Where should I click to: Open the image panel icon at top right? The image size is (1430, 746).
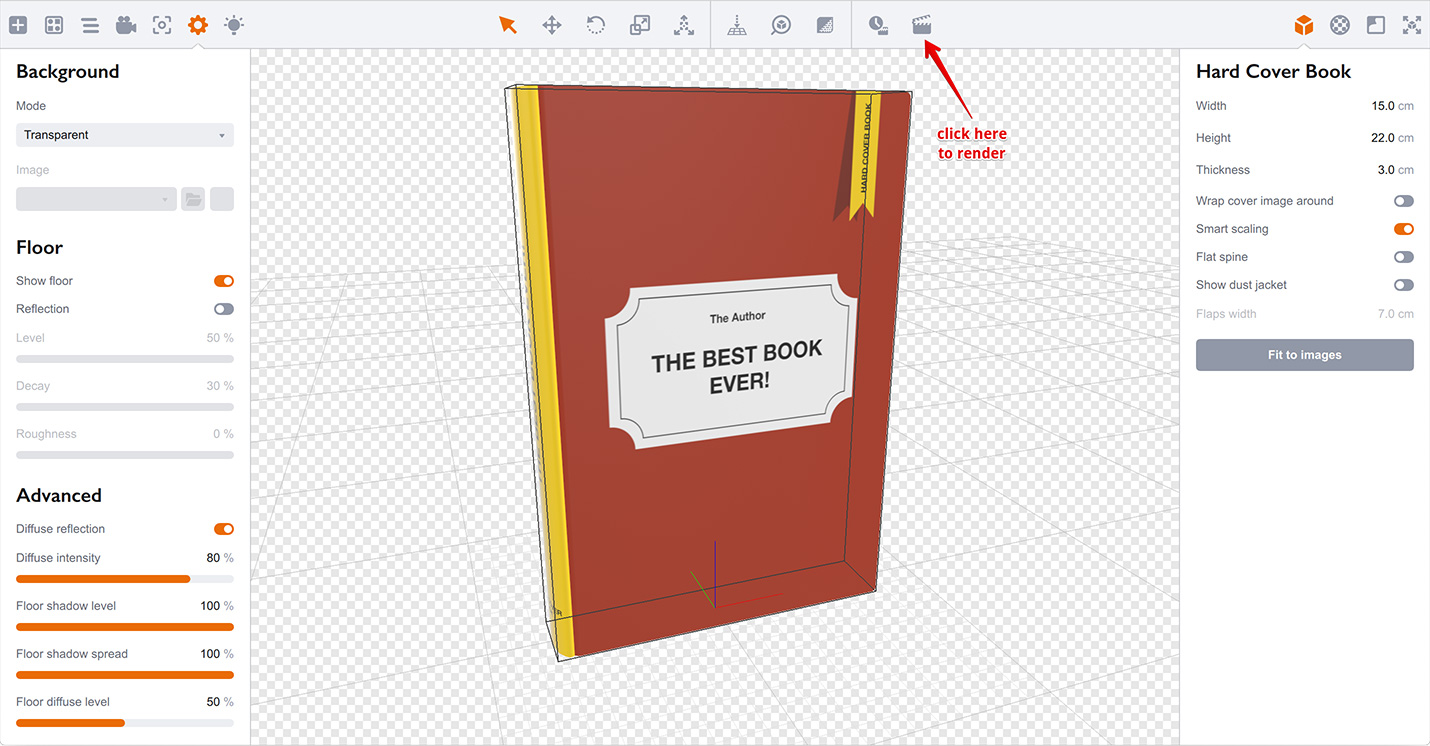pos(1376,25)
